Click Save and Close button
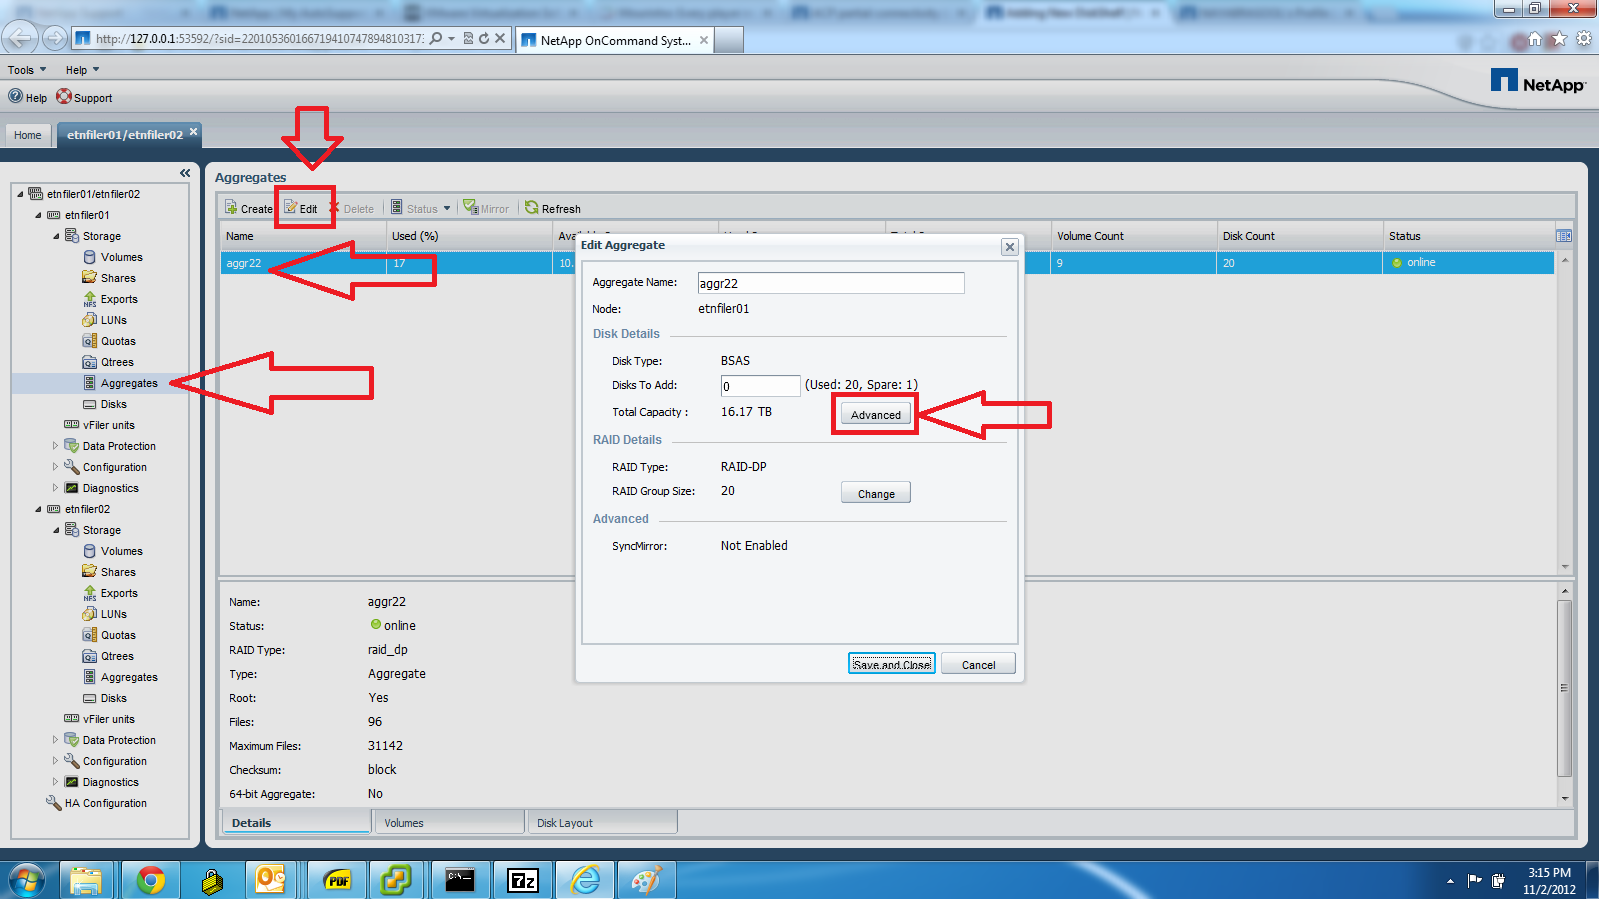 [892, 664]
